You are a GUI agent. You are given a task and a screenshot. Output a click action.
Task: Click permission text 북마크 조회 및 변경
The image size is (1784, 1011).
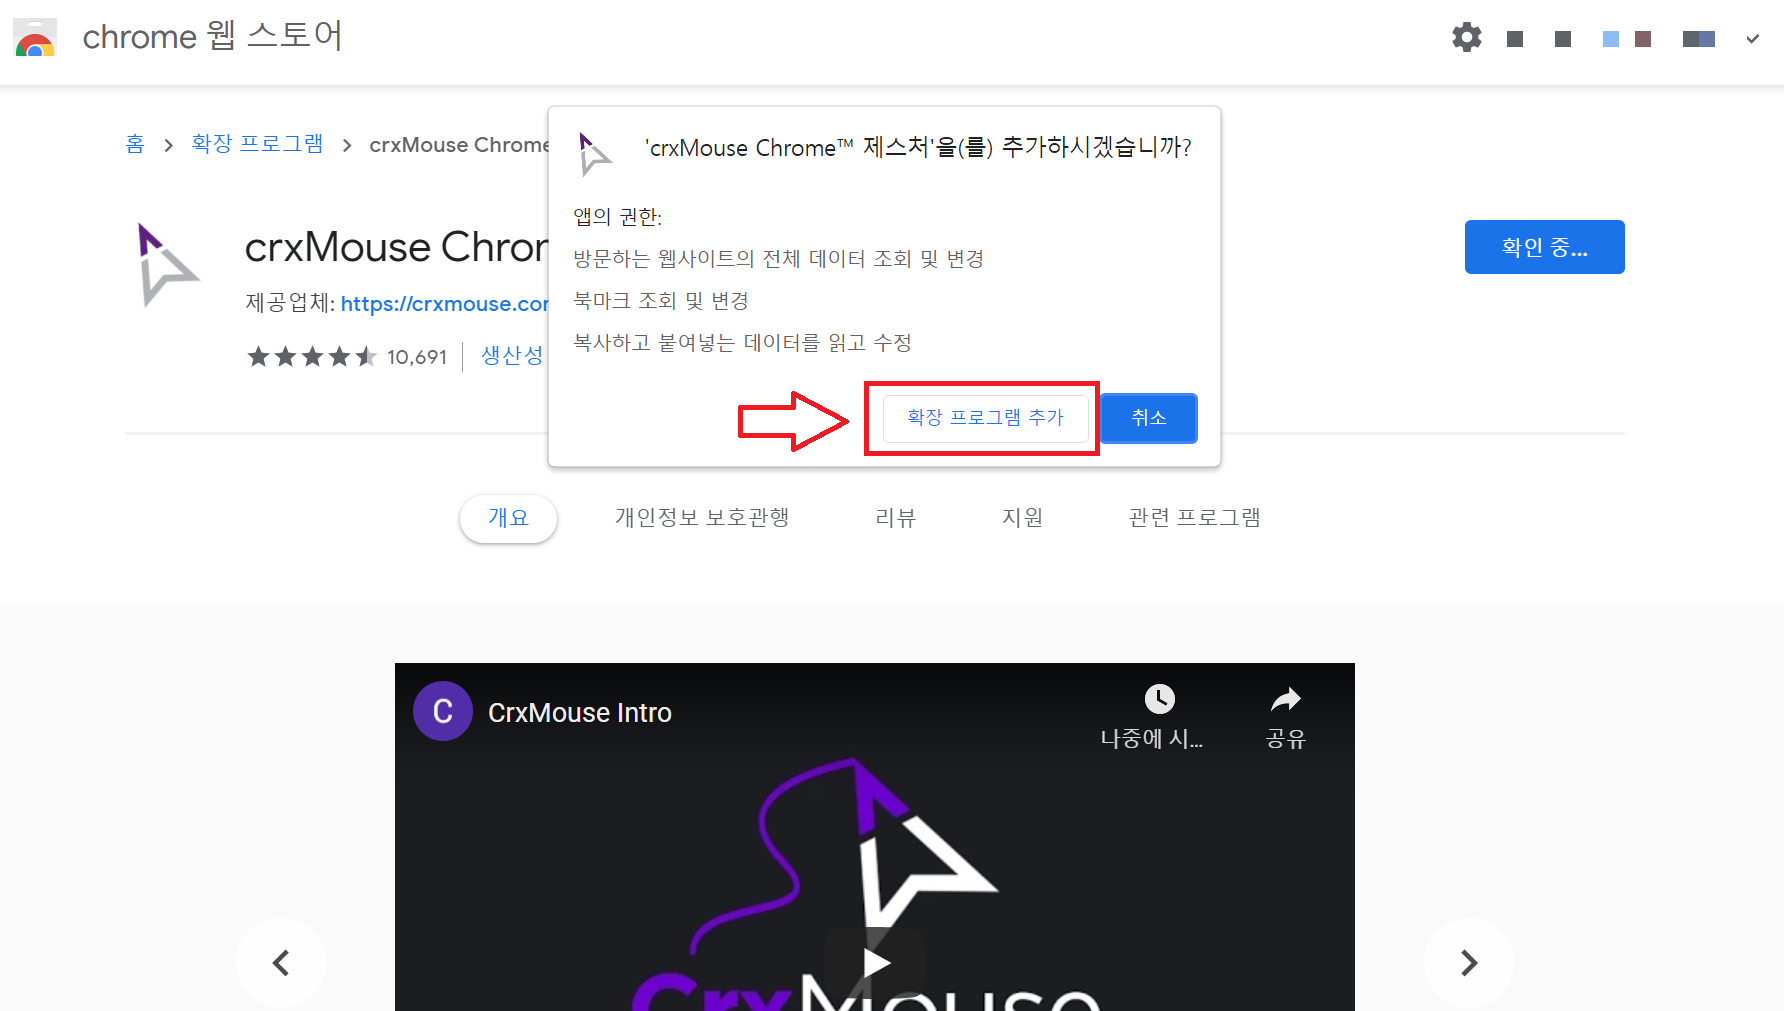pyautogui.click(x=661, y=301)
